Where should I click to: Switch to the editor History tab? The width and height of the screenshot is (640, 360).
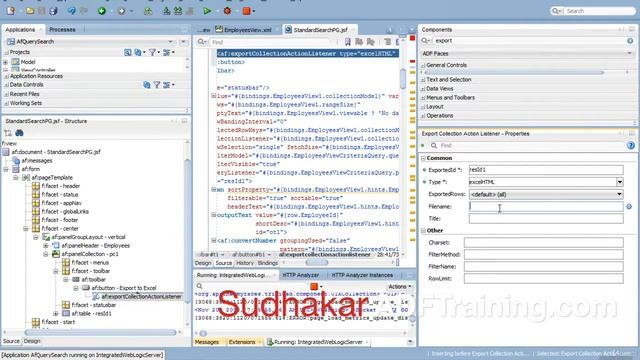(244, 263)
